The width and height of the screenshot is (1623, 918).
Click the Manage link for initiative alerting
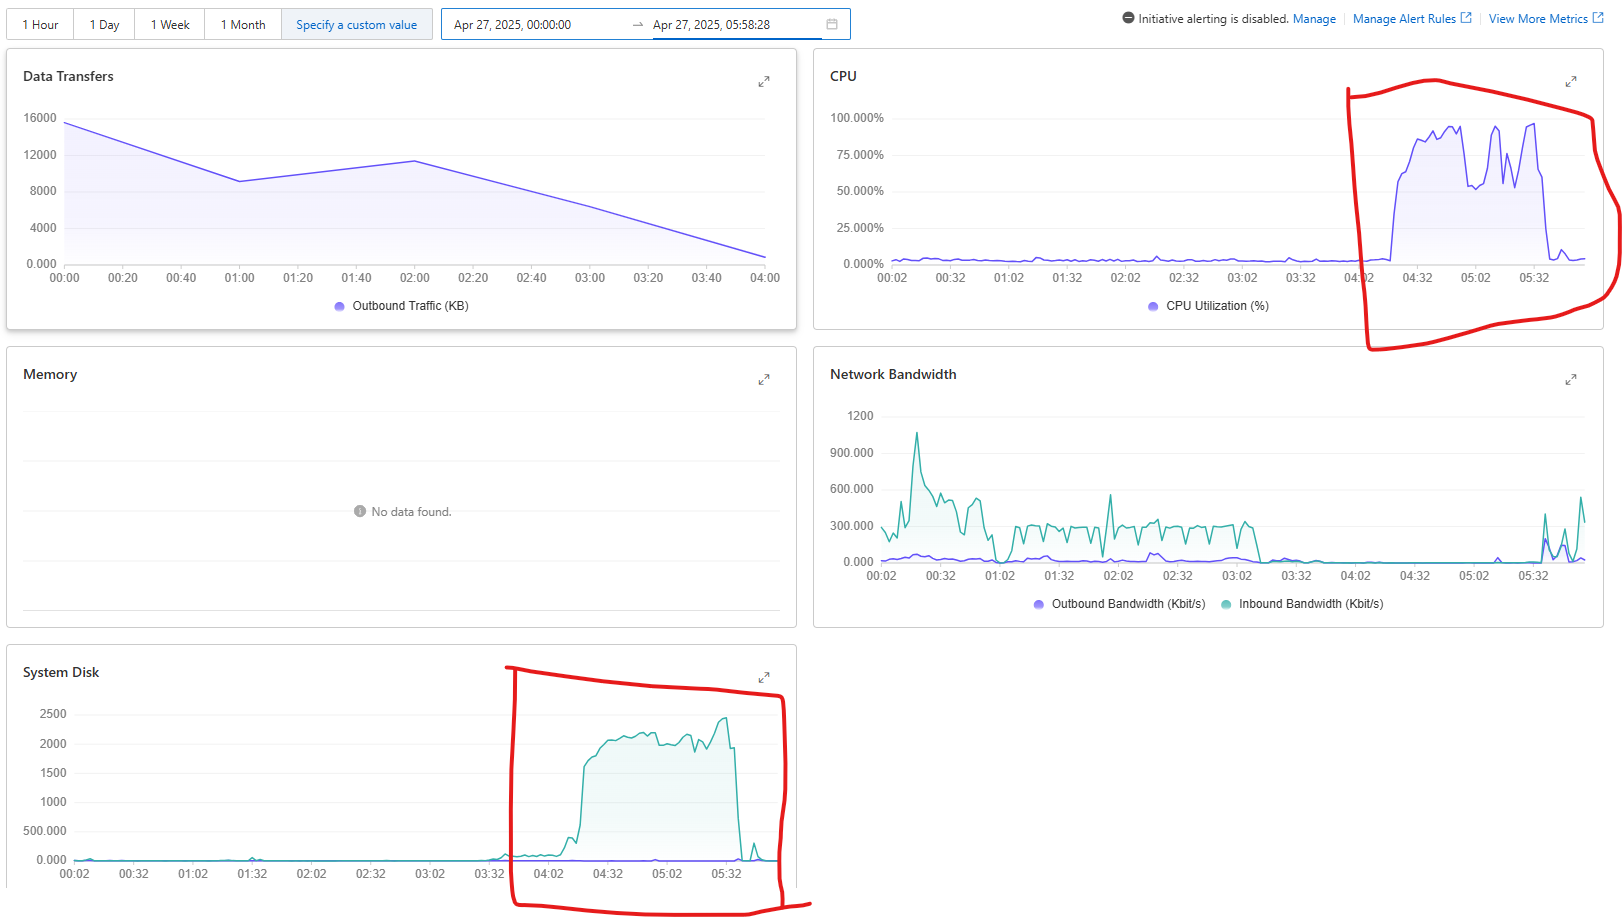[x=1314, y=19]
